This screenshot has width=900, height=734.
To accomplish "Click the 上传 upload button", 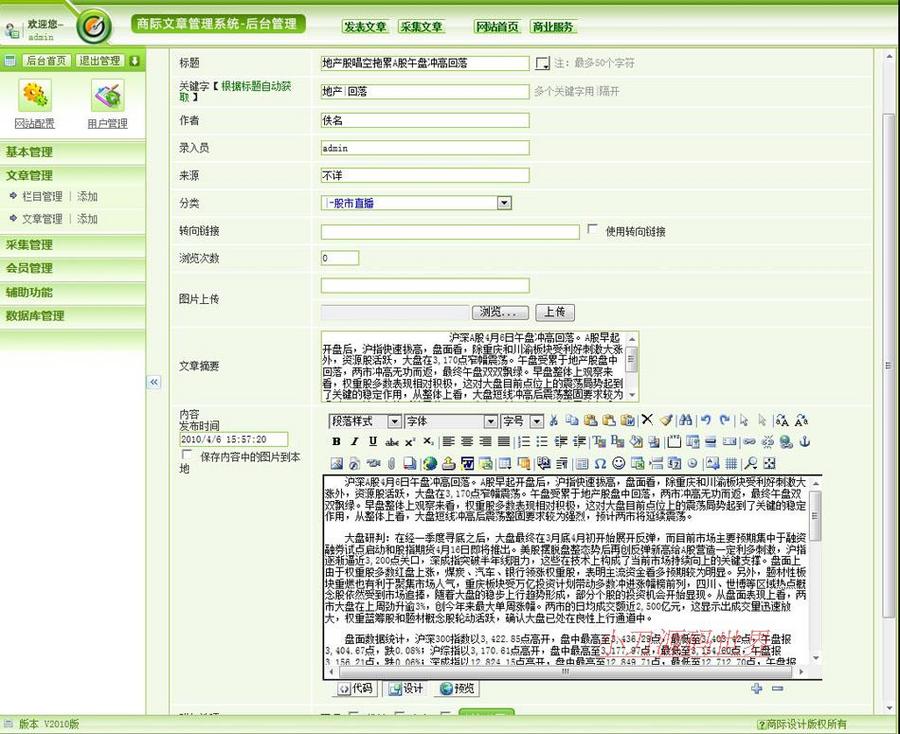I will 555,313.
